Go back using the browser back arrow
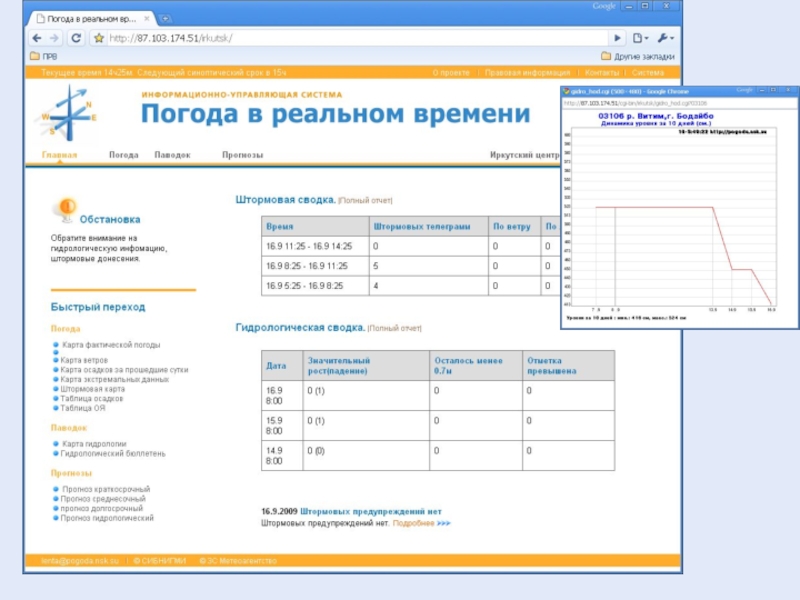This screenshot has width=800, height=600. pos(37,38)
